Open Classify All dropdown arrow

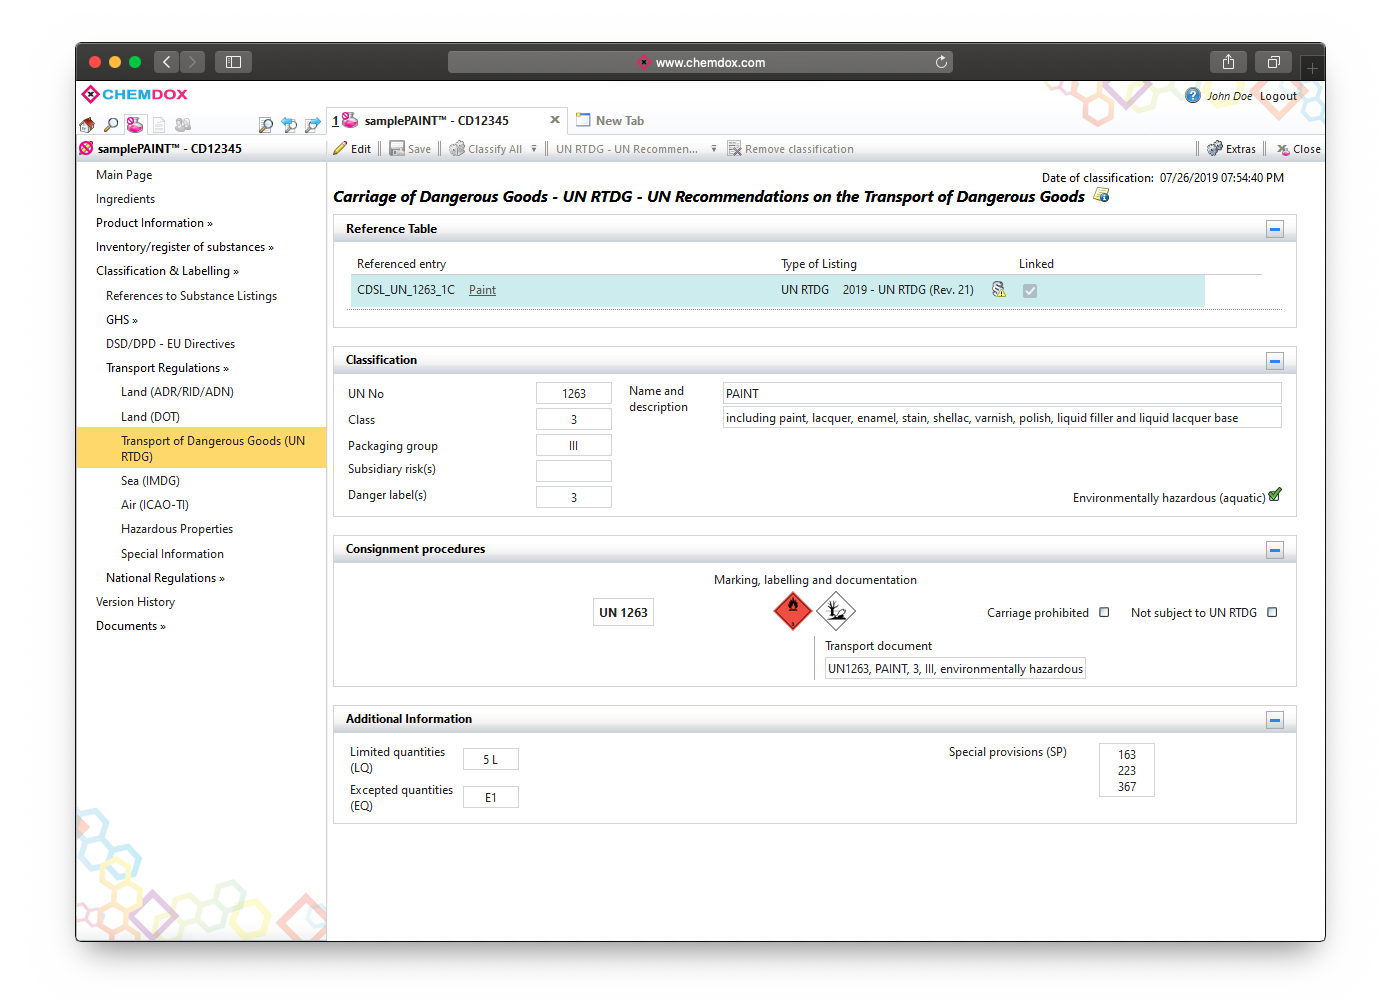[534, 149]
